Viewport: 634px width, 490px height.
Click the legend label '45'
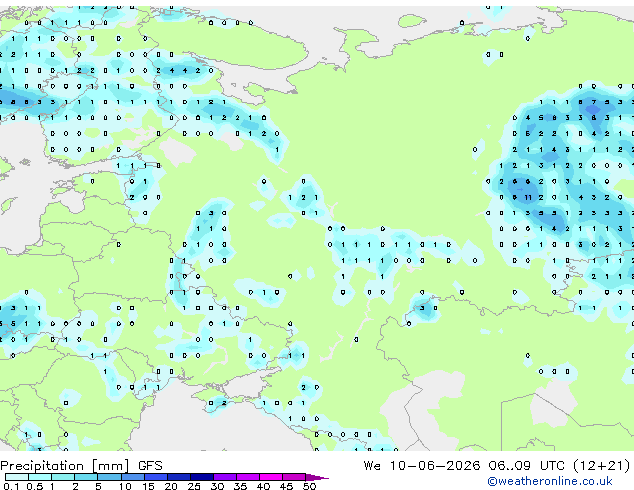[286, 486]
